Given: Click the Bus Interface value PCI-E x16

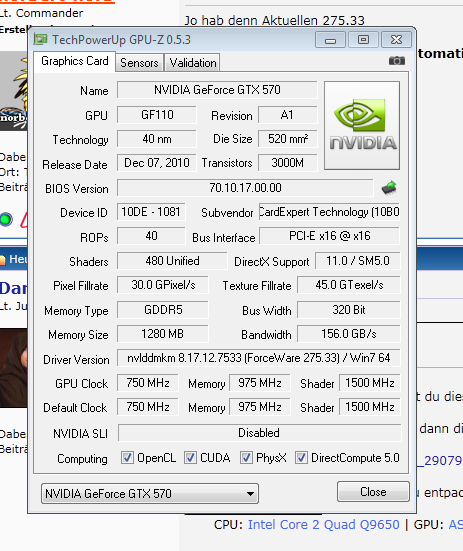Looking at the screenshot, I should point(329,236).
